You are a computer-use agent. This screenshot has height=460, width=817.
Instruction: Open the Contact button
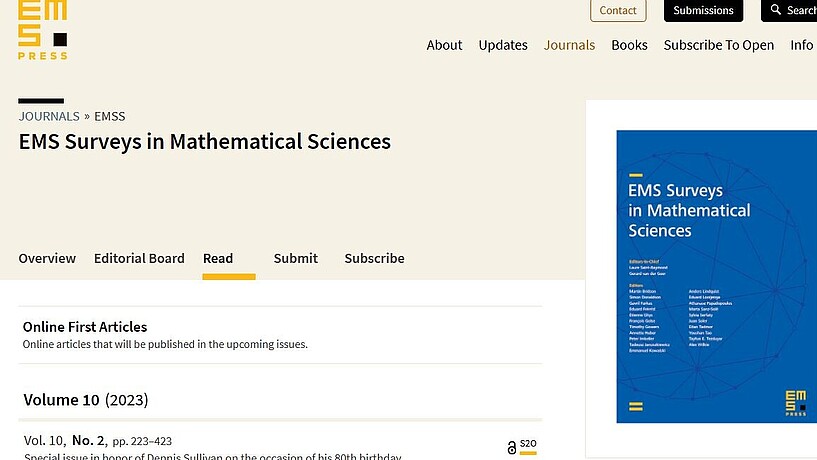(618, 10)
